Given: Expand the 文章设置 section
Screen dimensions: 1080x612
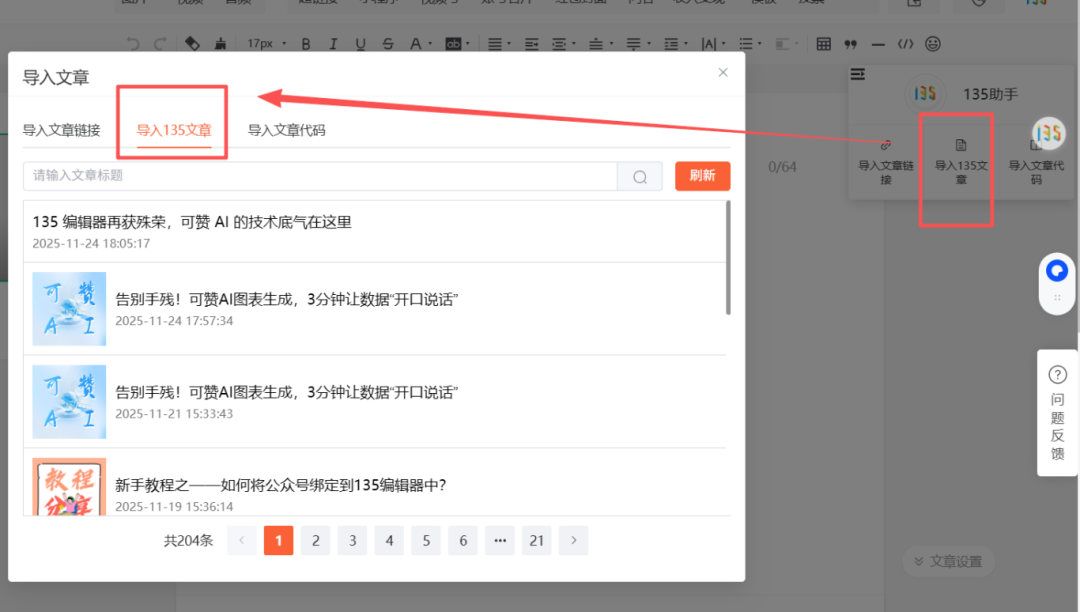Looking at the screenshot, I should (947, 561).
